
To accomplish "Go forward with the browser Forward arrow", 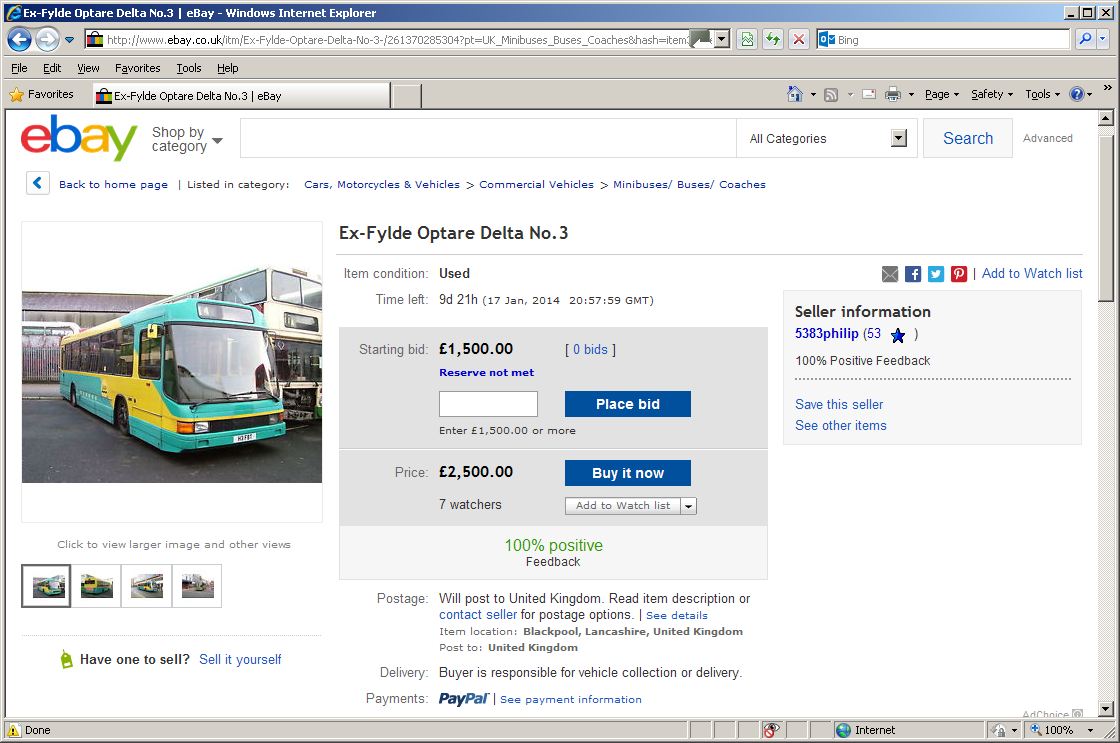I will [x=47, y=39].
